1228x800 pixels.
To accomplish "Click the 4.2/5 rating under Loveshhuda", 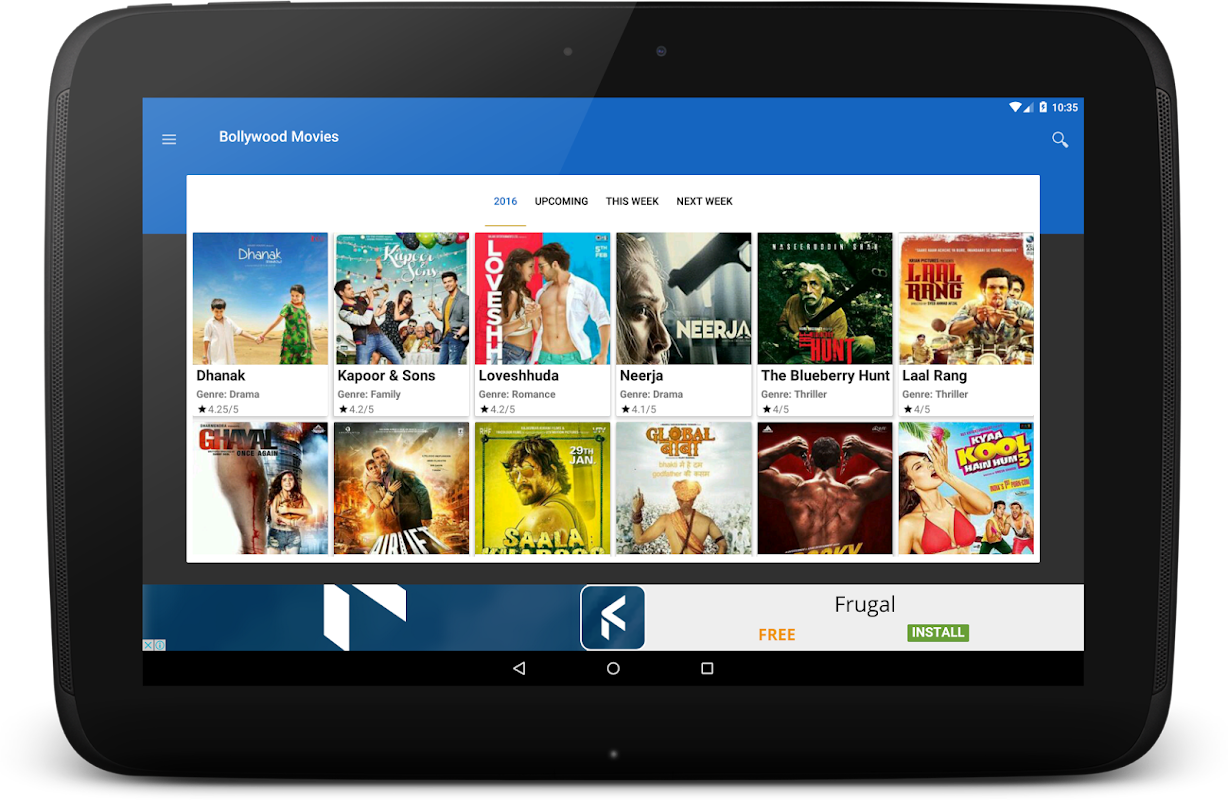I will click(x=497, y=409).
